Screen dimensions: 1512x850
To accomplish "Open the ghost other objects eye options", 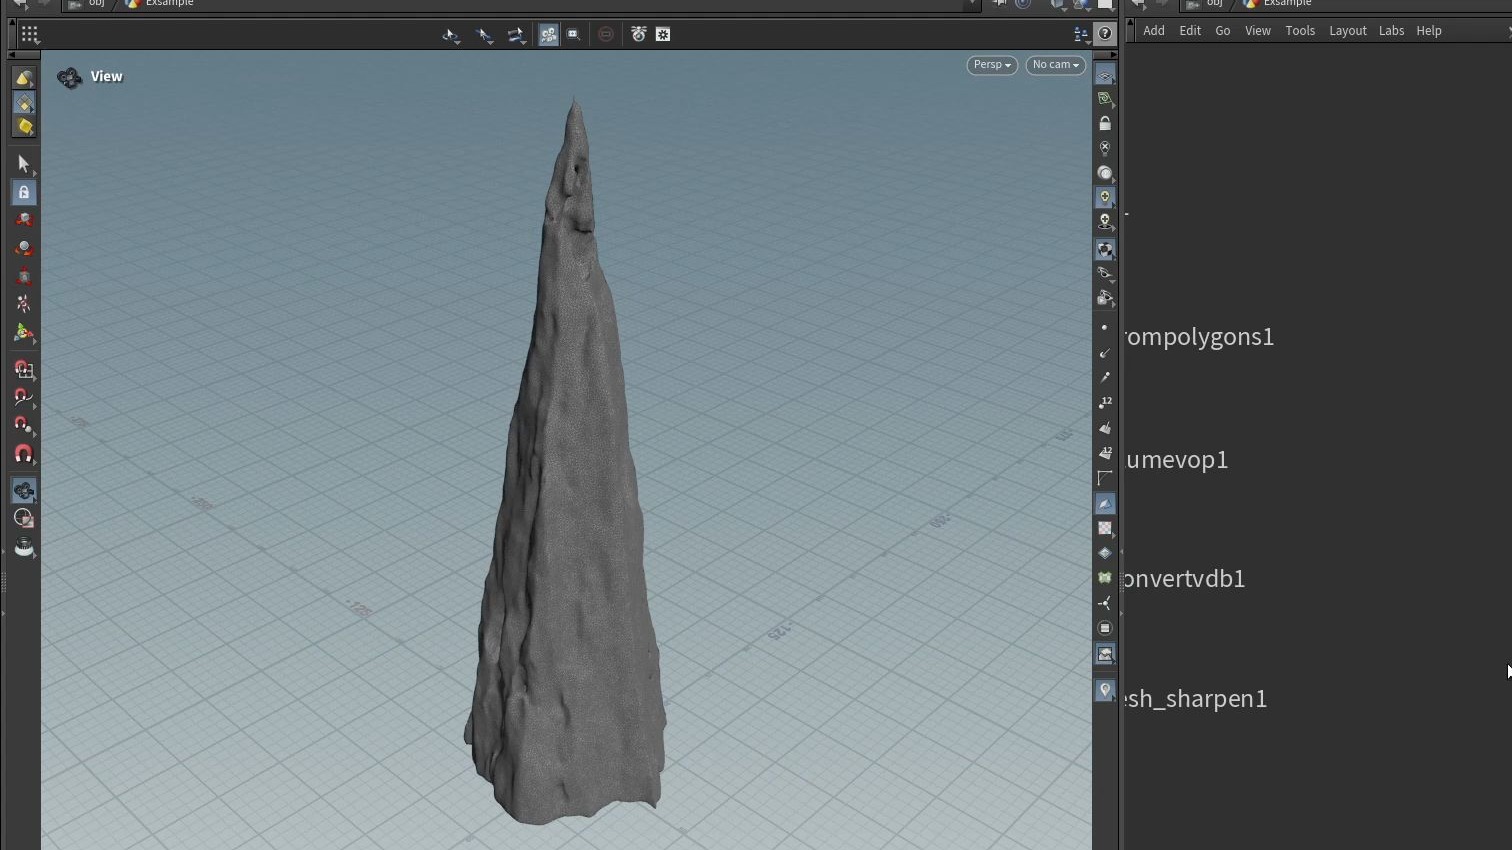I will pos(1104,274).
